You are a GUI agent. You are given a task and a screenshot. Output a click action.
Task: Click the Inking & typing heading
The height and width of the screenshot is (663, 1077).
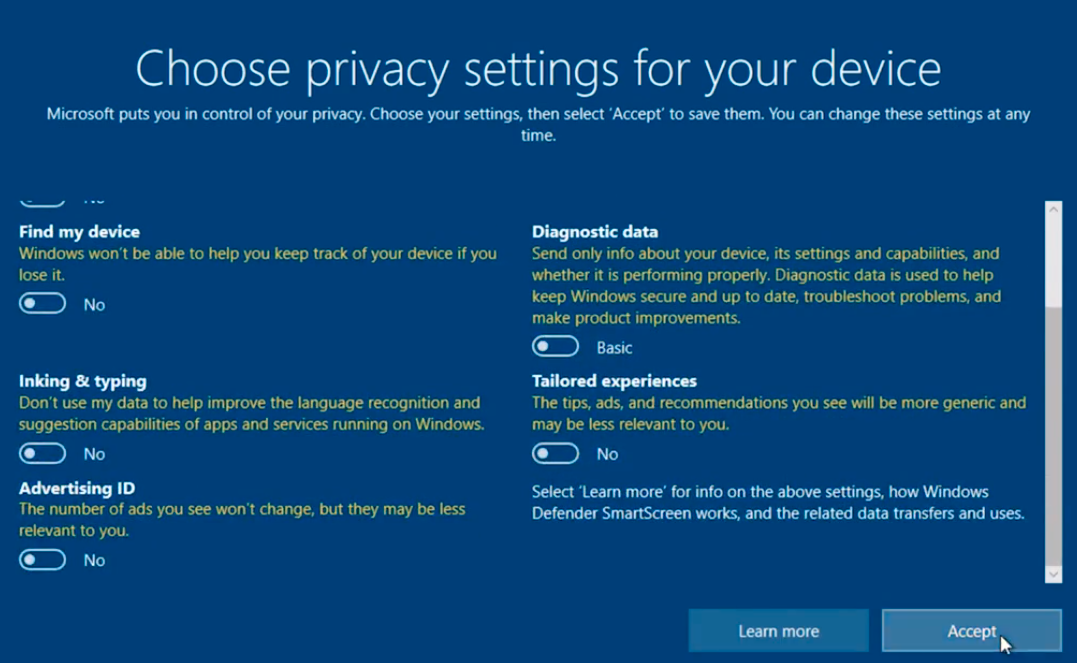pos(82,381)
